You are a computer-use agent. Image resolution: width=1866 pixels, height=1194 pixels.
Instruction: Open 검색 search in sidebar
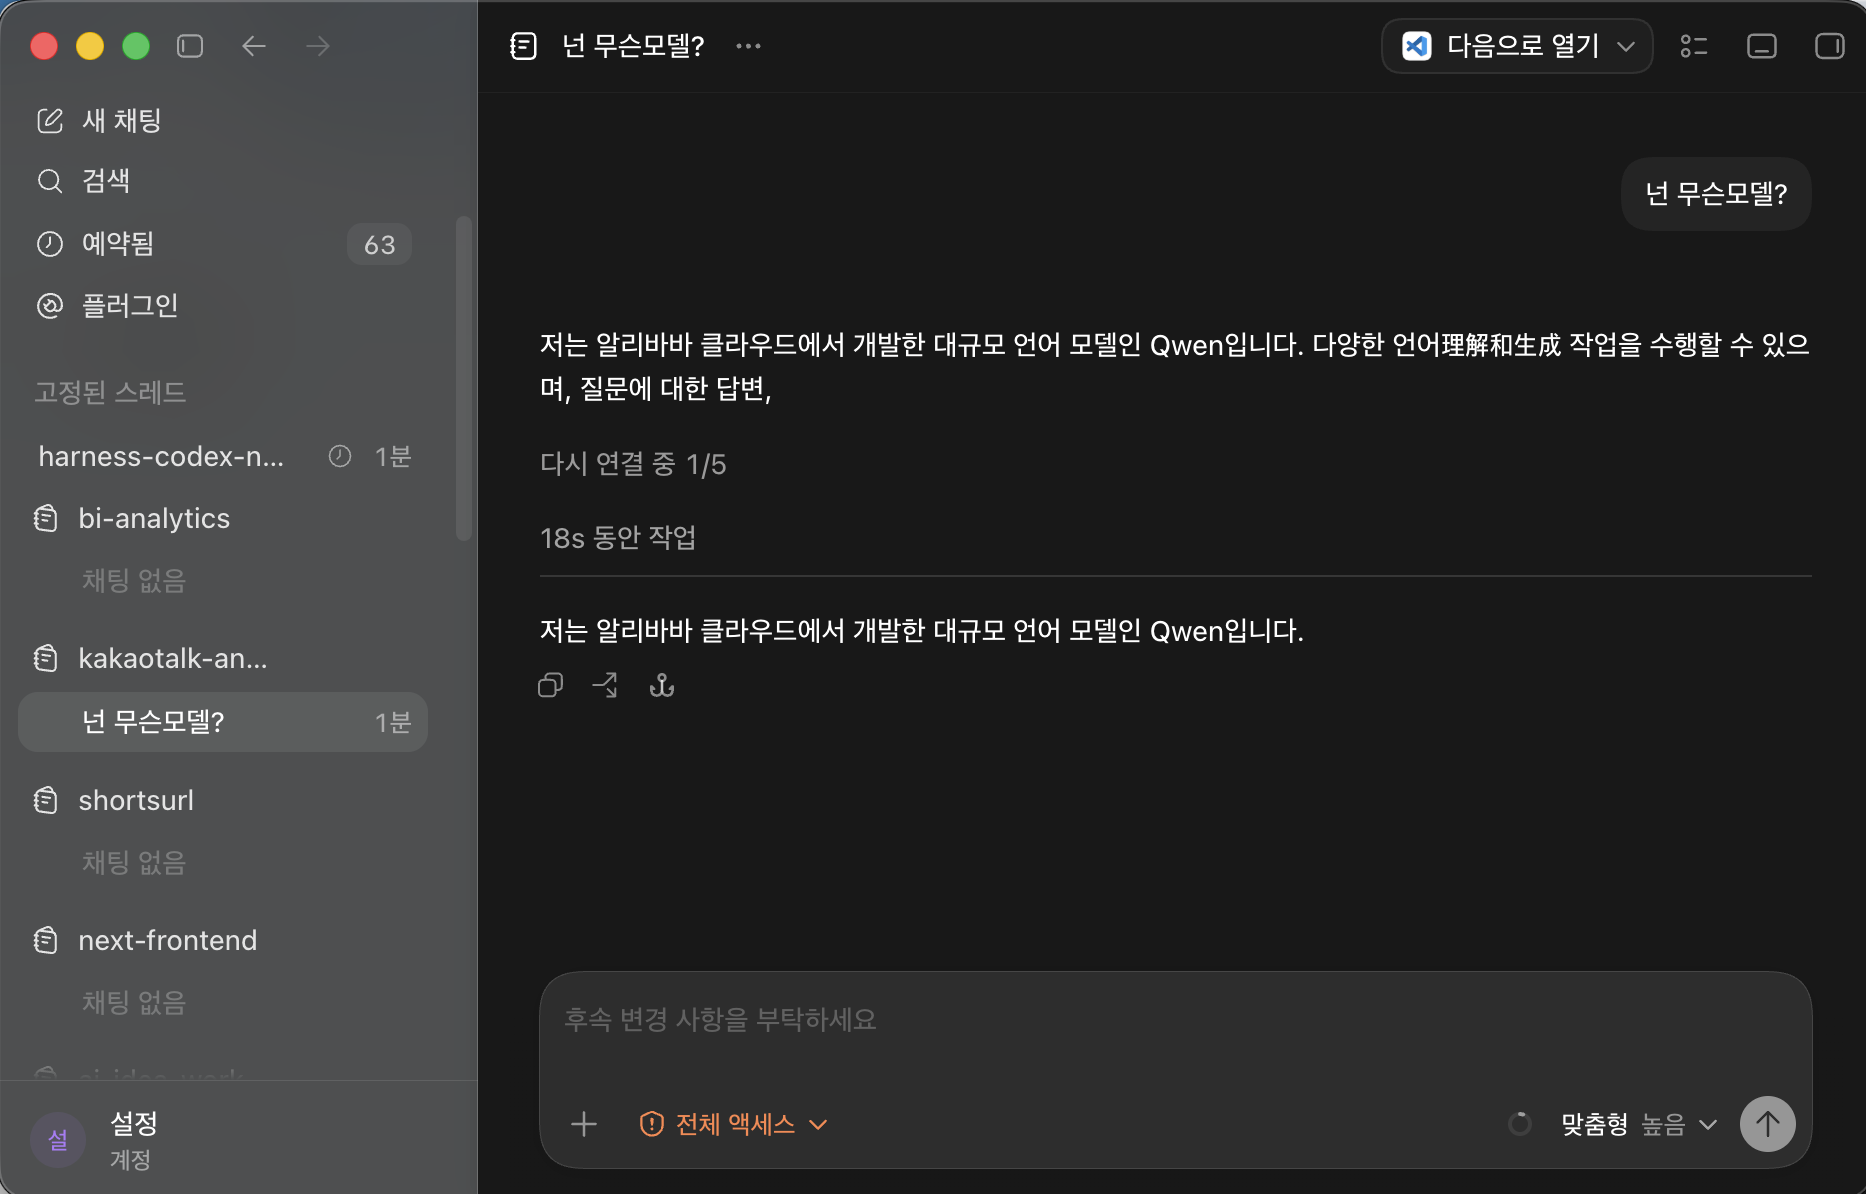click(x=224, y=181)
